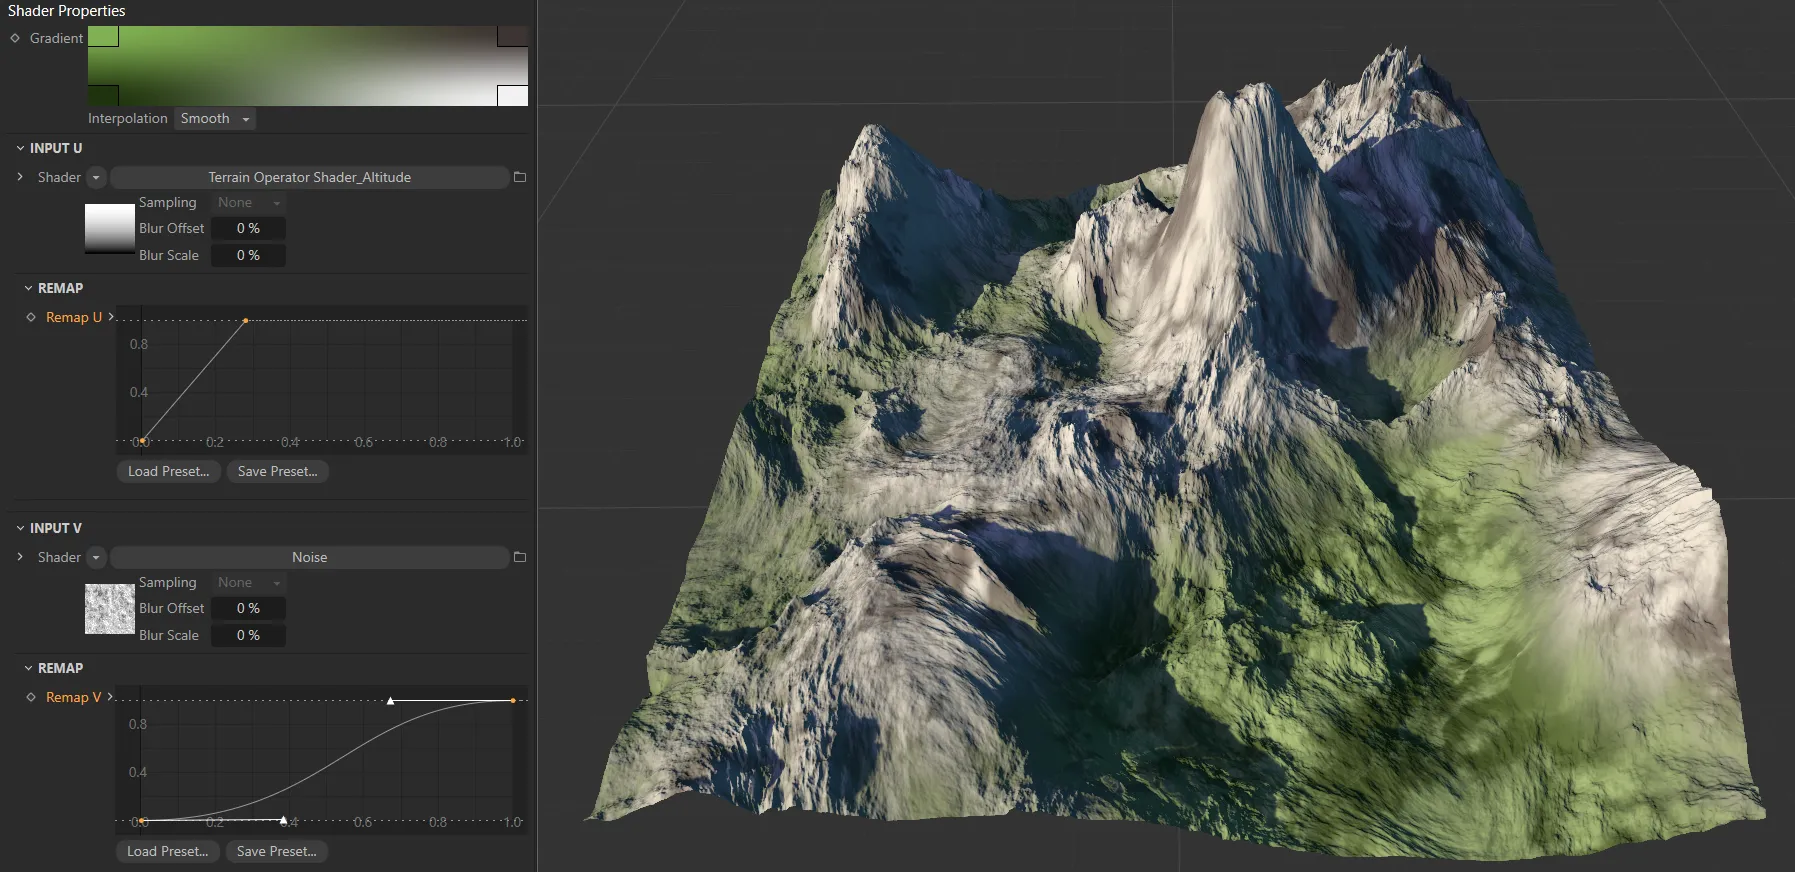This screenshot has height=872, width=1795.
Task: Click Save Preset under the Remap V curve
Action: tap(276, 851)
